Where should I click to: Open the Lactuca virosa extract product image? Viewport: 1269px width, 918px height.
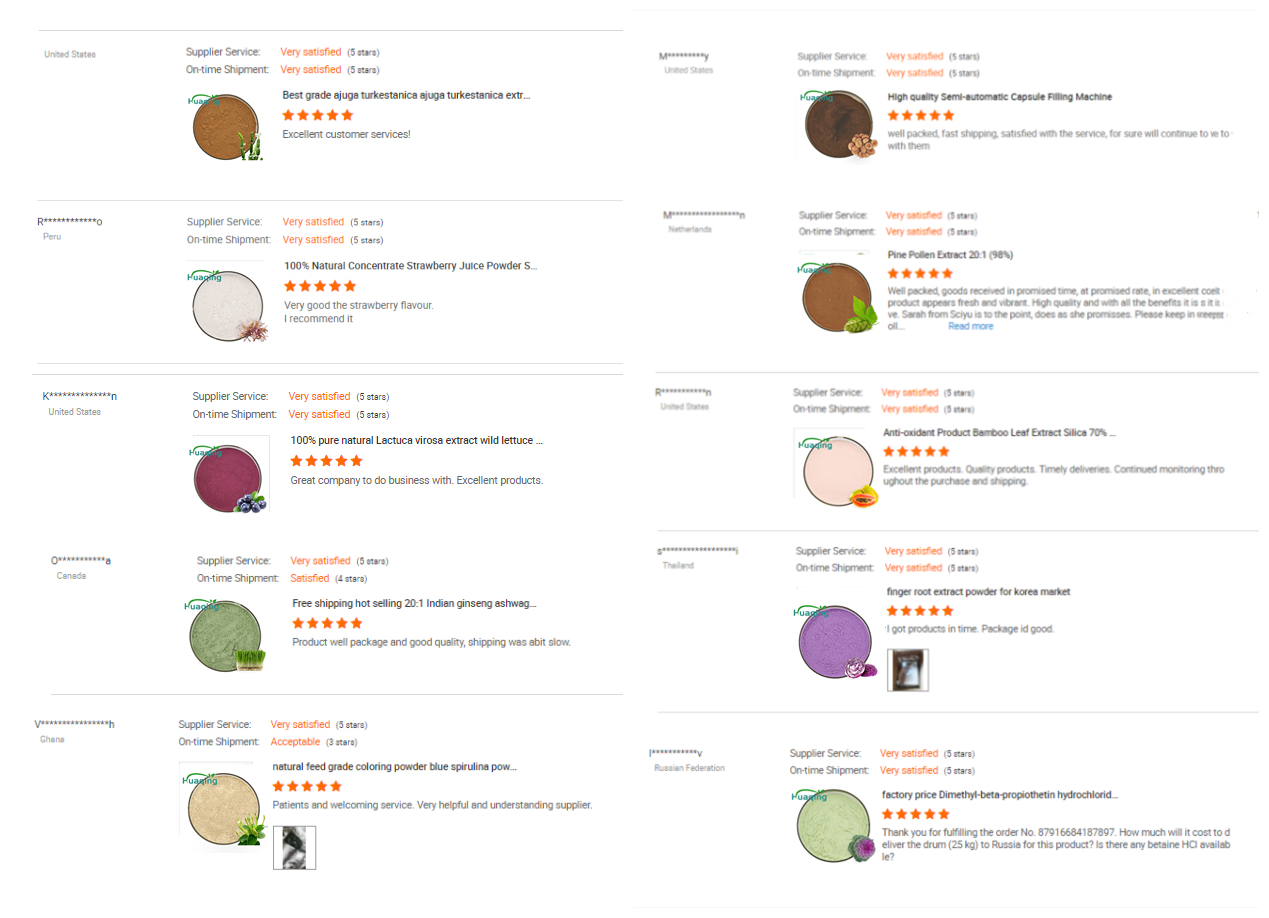pyautogui.click(x=229, y=475)
